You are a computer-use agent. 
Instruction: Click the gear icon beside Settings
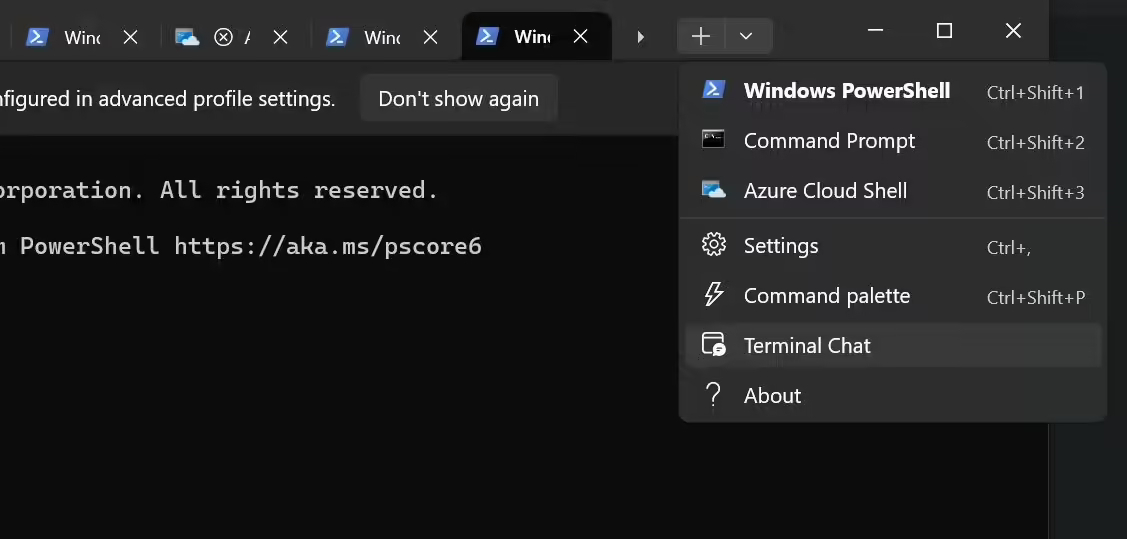[x=713, y=245]
